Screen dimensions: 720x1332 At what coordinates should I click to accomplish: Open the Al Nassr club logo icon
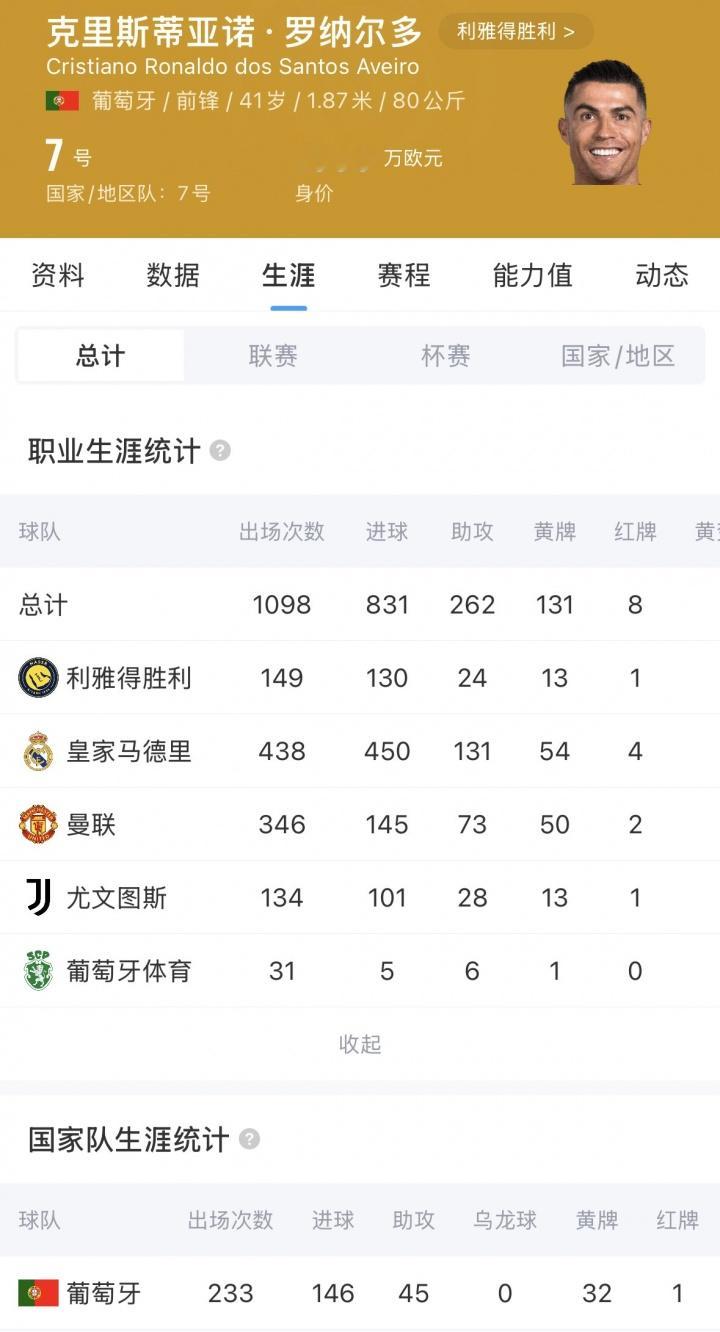[38, 678]
